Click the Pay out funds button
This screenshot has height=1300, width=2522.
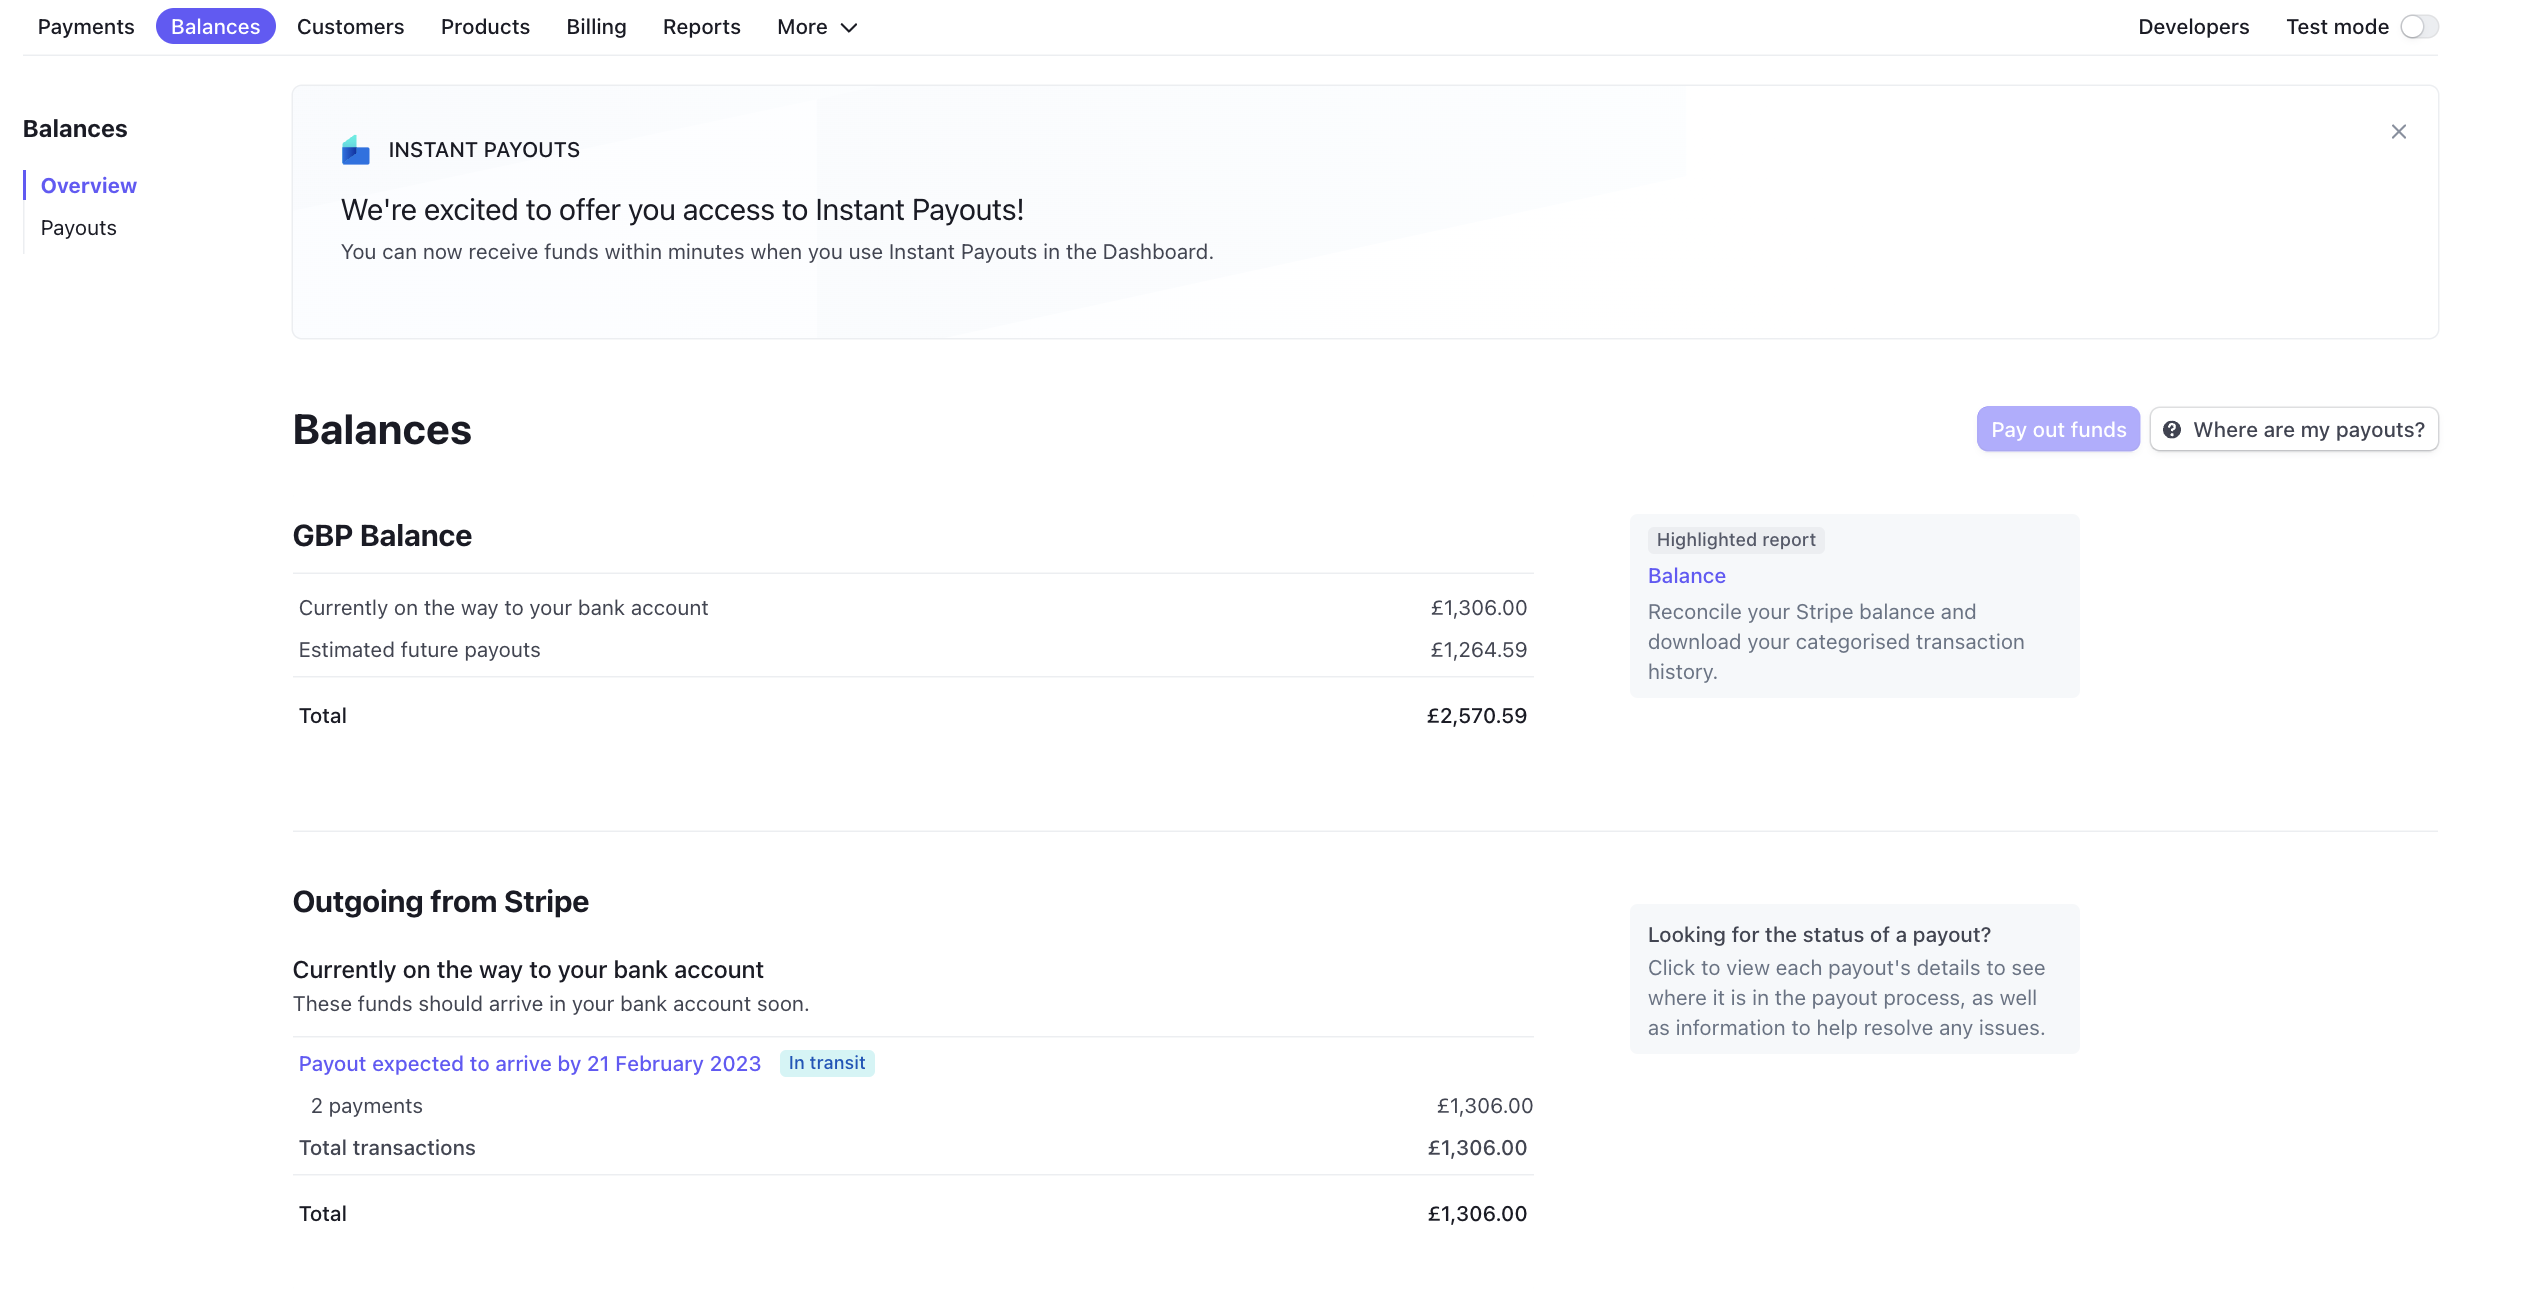pyautogui.click(x=2058, y=430)
